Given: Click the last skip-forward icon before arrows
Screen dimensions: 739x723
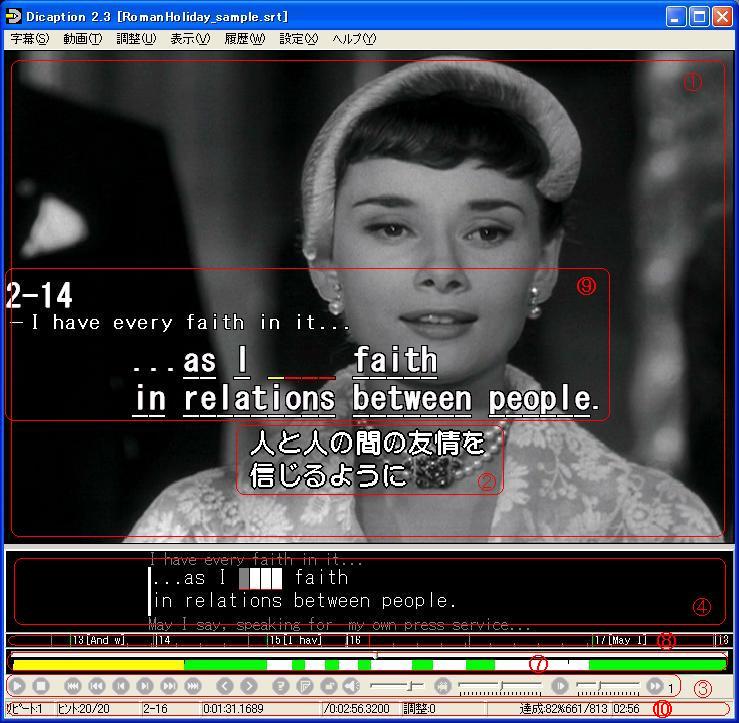Looking at the screenshot, I should tap(193, 686).
